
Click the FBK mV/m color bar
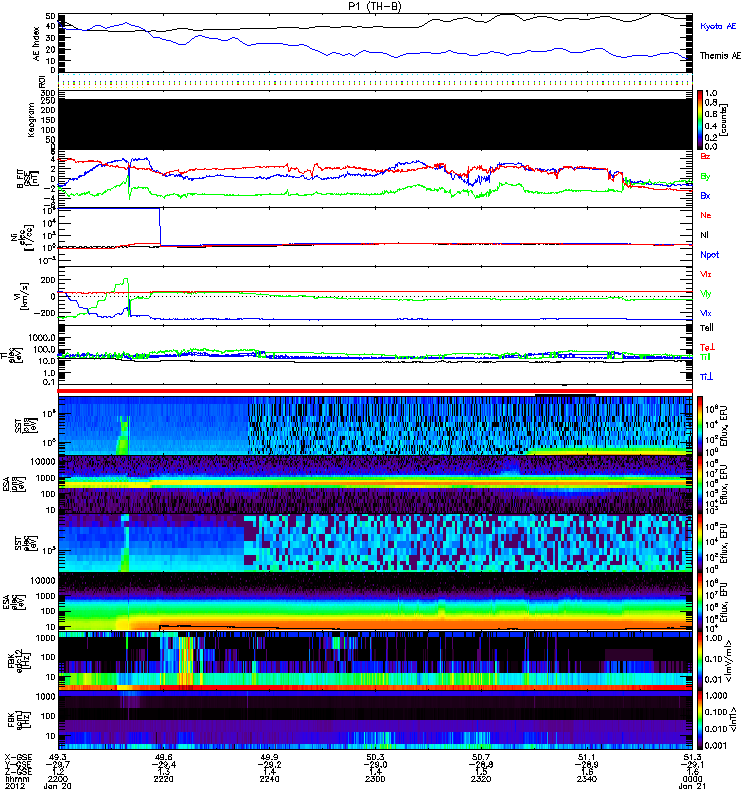(x=700, y=661)
